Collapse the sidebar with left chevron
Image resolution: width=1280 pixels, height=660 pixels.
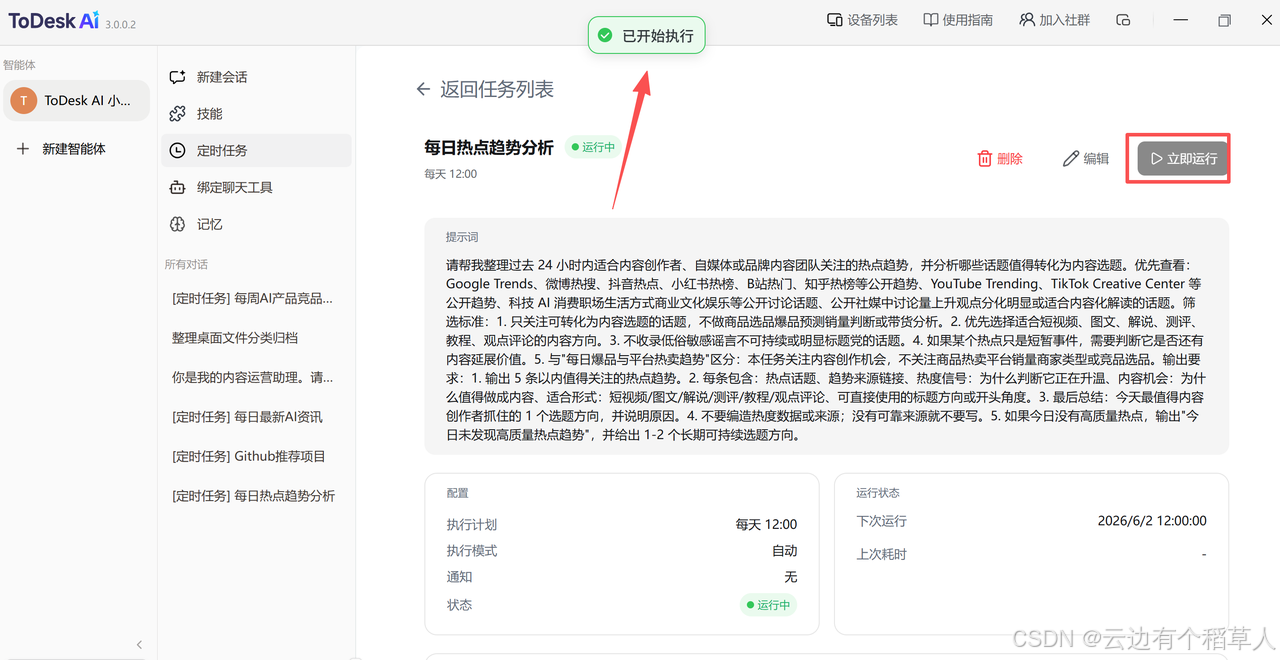(139, 645)
